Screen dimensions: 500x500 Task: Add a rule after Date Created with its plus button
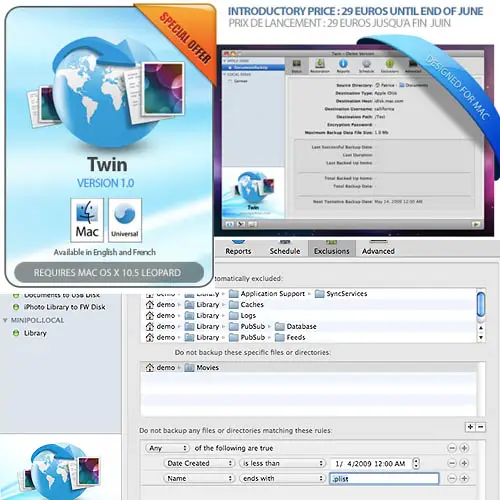tap(464, 463)
